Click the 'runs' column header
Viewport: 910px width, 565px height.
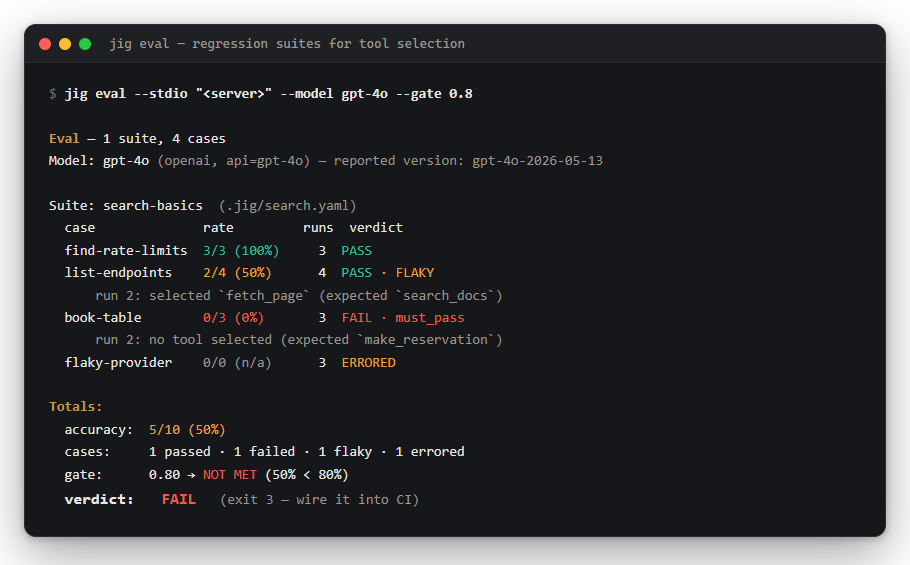click(x=318, y=228)
